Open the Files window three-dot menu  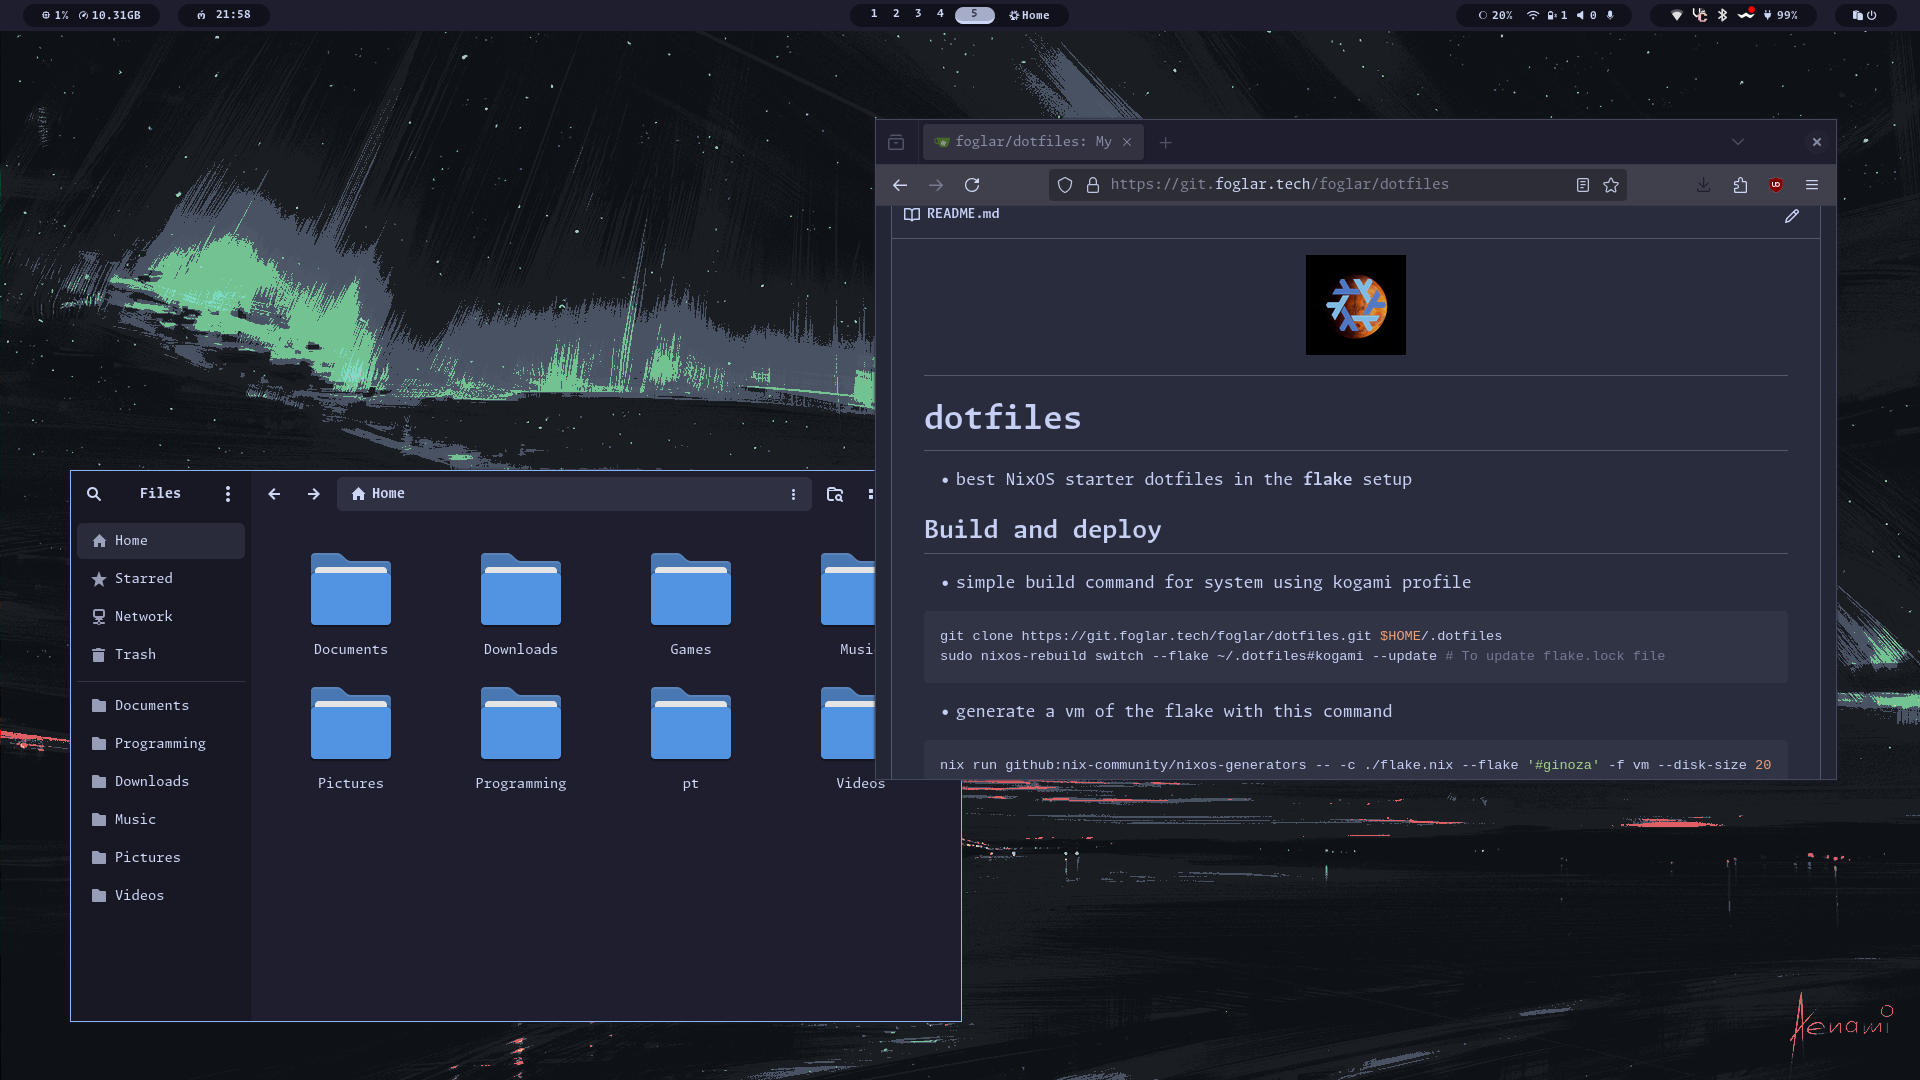click(x=227, y=493)
